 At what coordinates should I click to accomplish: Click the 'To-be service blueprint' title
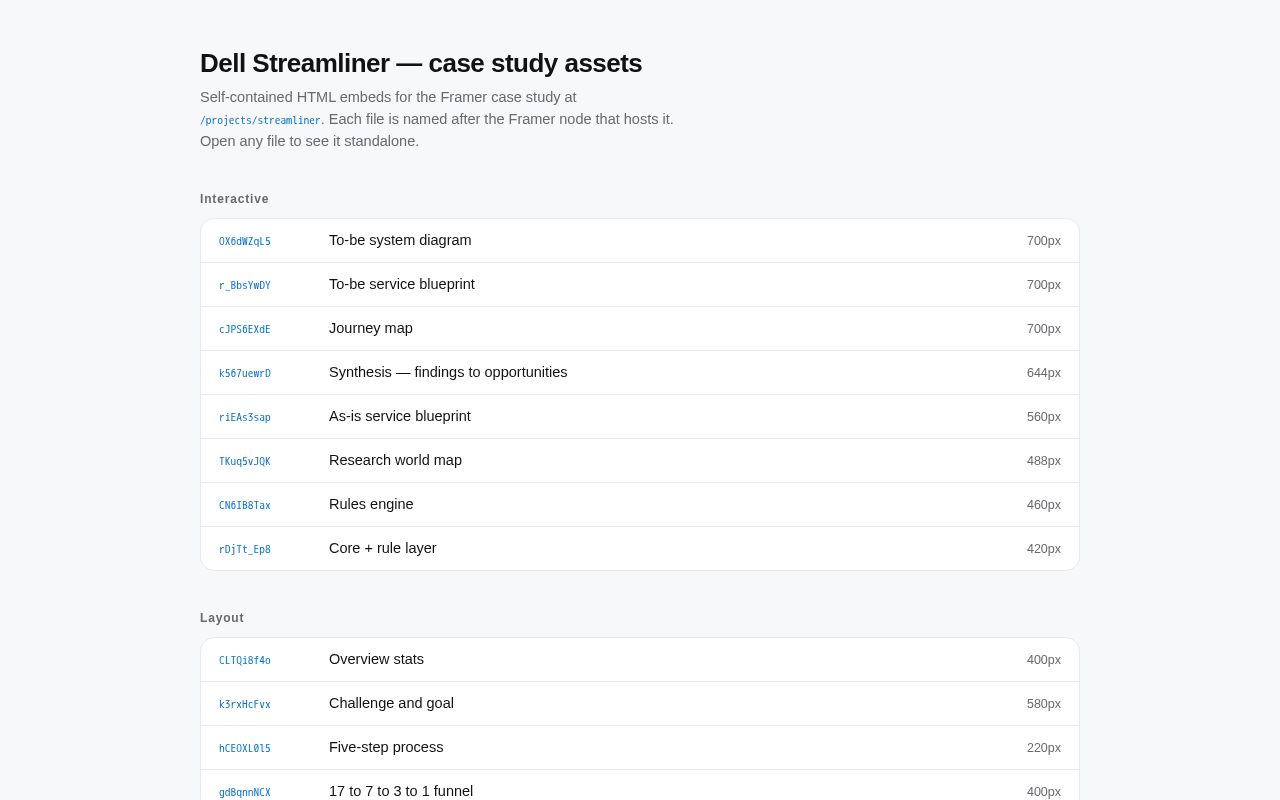click(x=402, y=284)
